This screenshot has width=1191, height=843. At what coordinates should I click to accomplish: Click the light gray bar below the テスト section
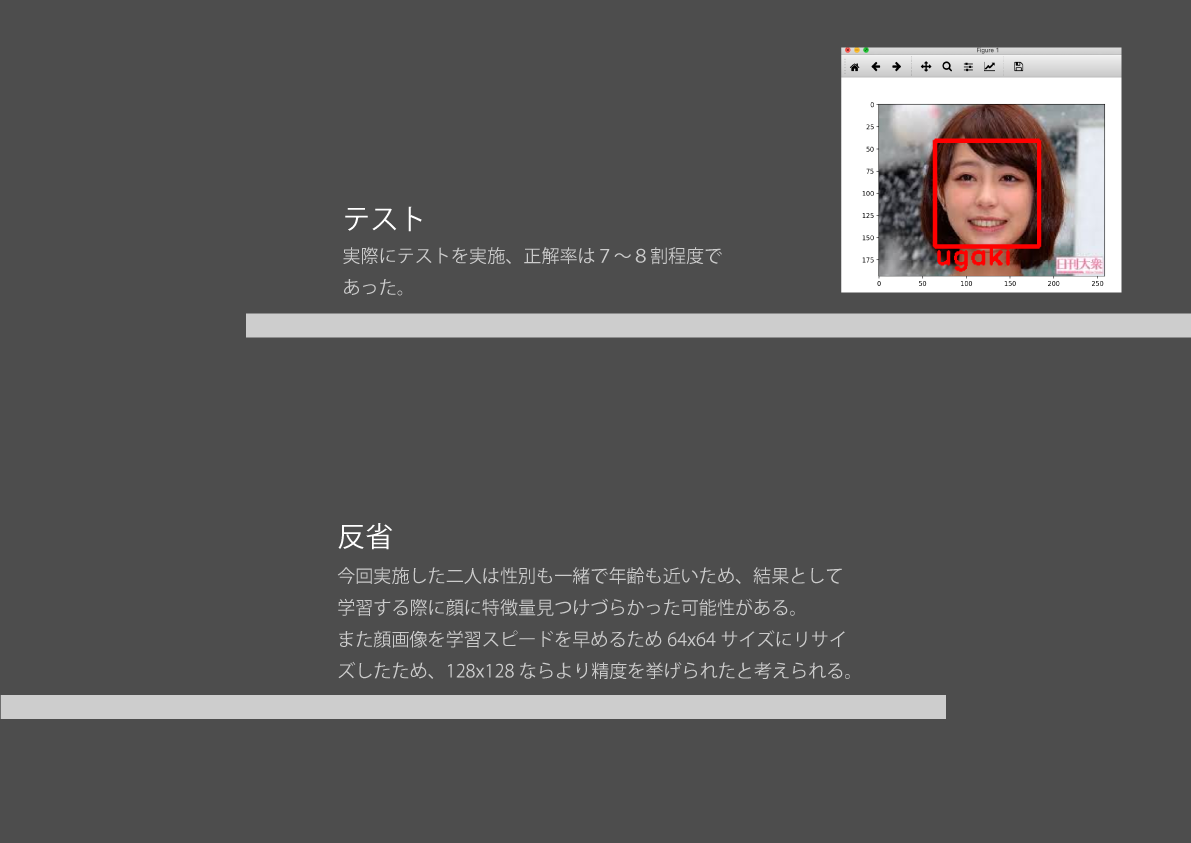[x=718, y=326]
